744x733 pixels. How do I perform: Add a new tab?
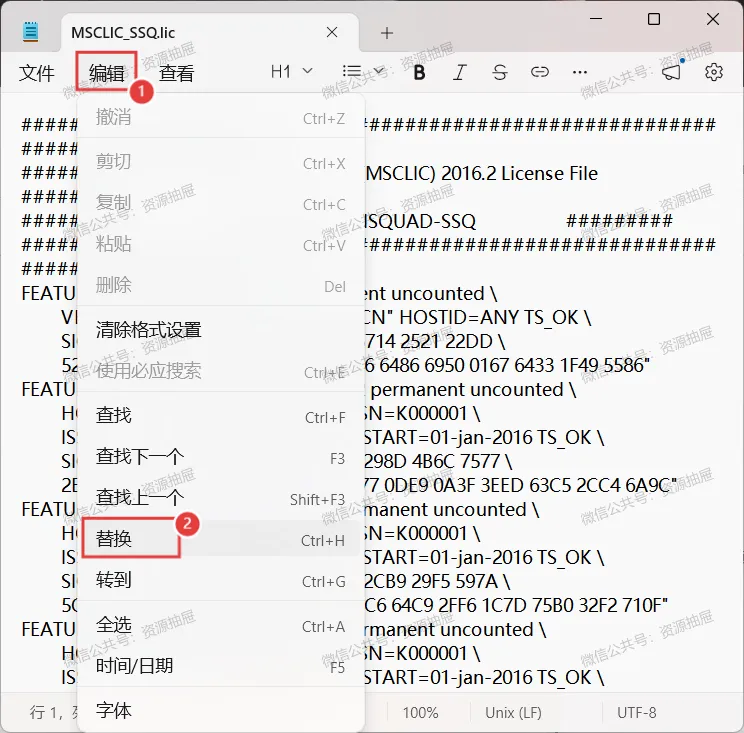(x=387, y=33)
